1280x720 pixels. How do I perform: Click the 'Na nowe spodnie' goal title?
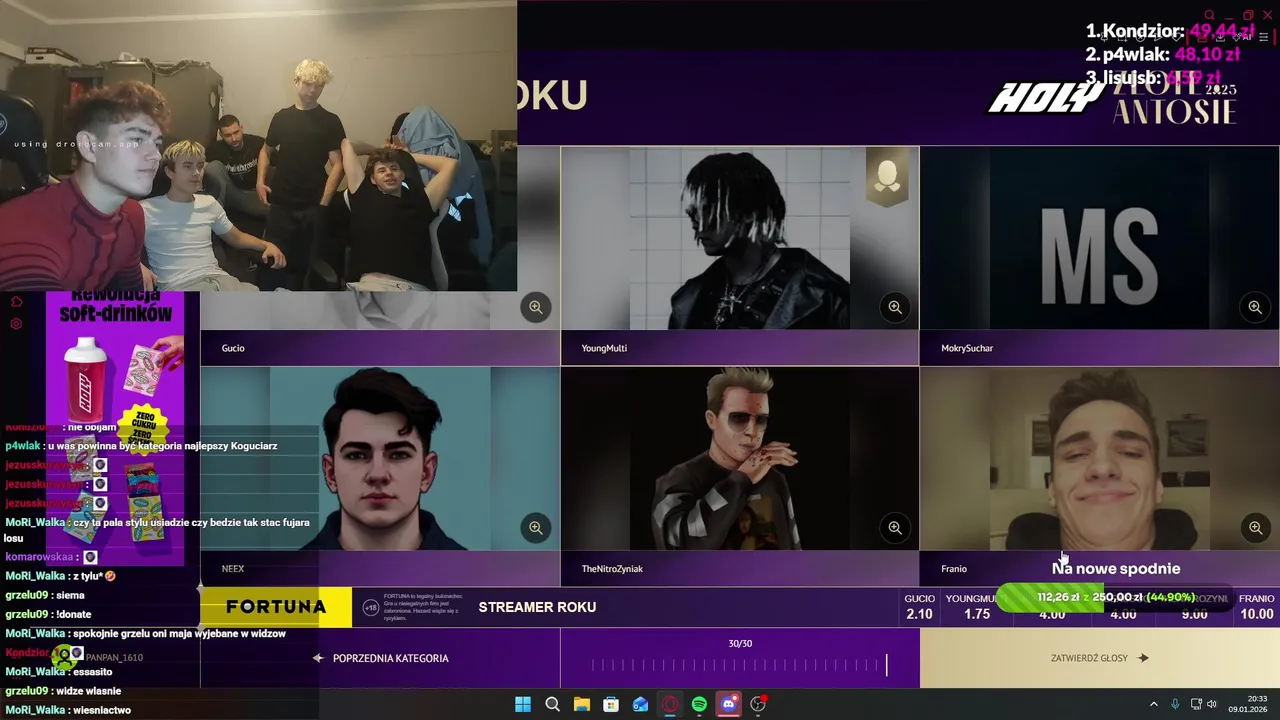(1116, 568)
